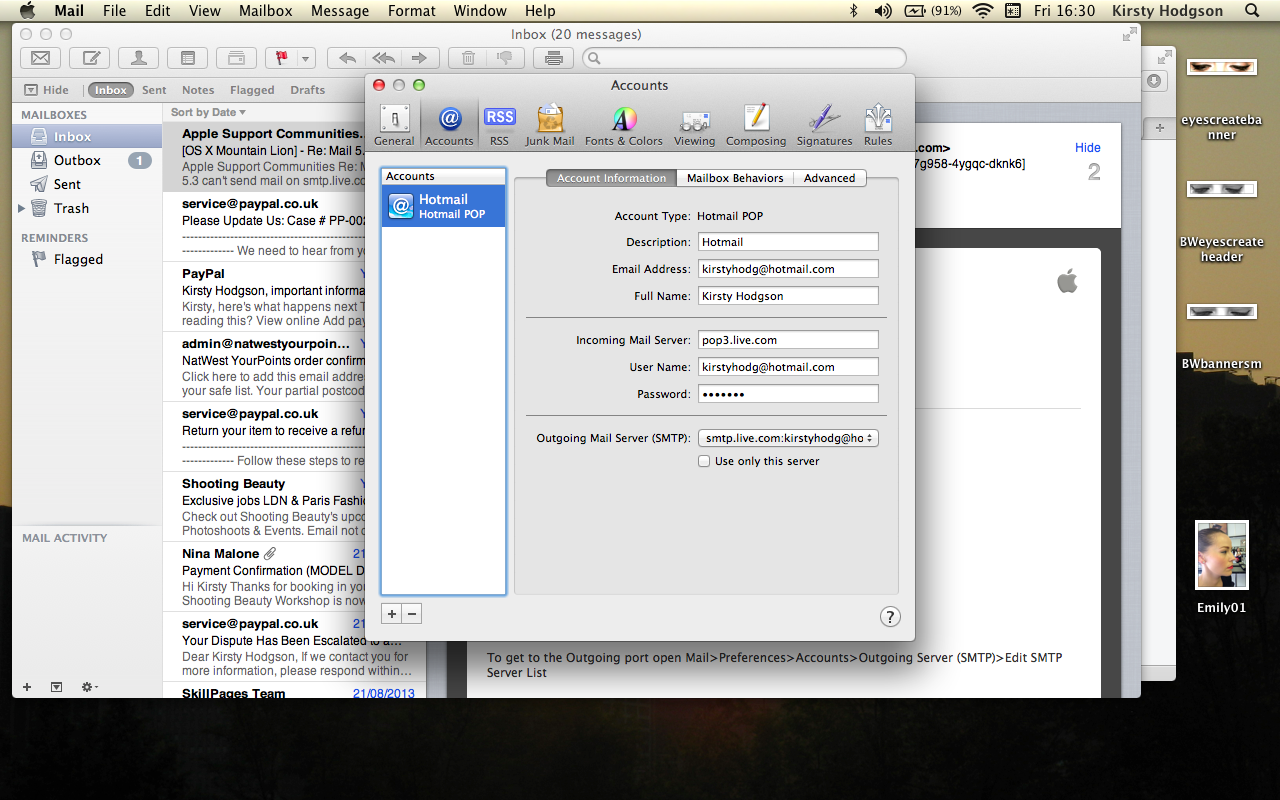Click the Forward arrow icon
Viewport: 1280px width, 800px height.
[x=420, y=58]
